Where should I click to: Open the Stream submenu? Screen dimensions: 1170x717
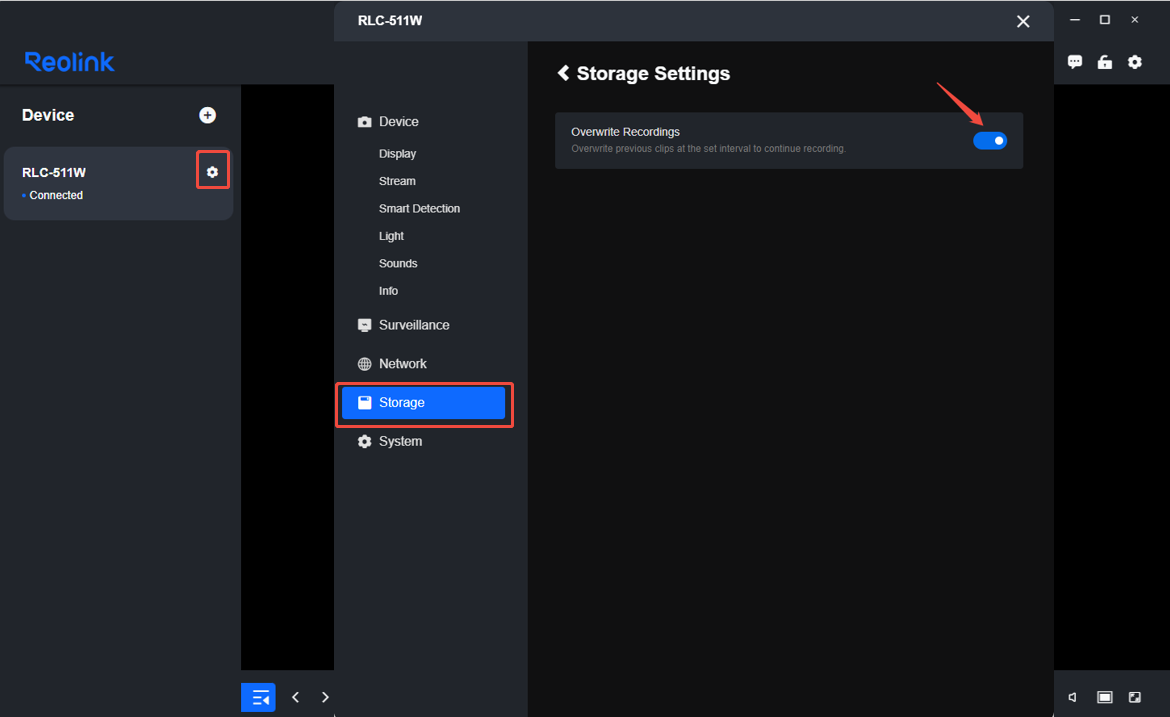[397, 181]
